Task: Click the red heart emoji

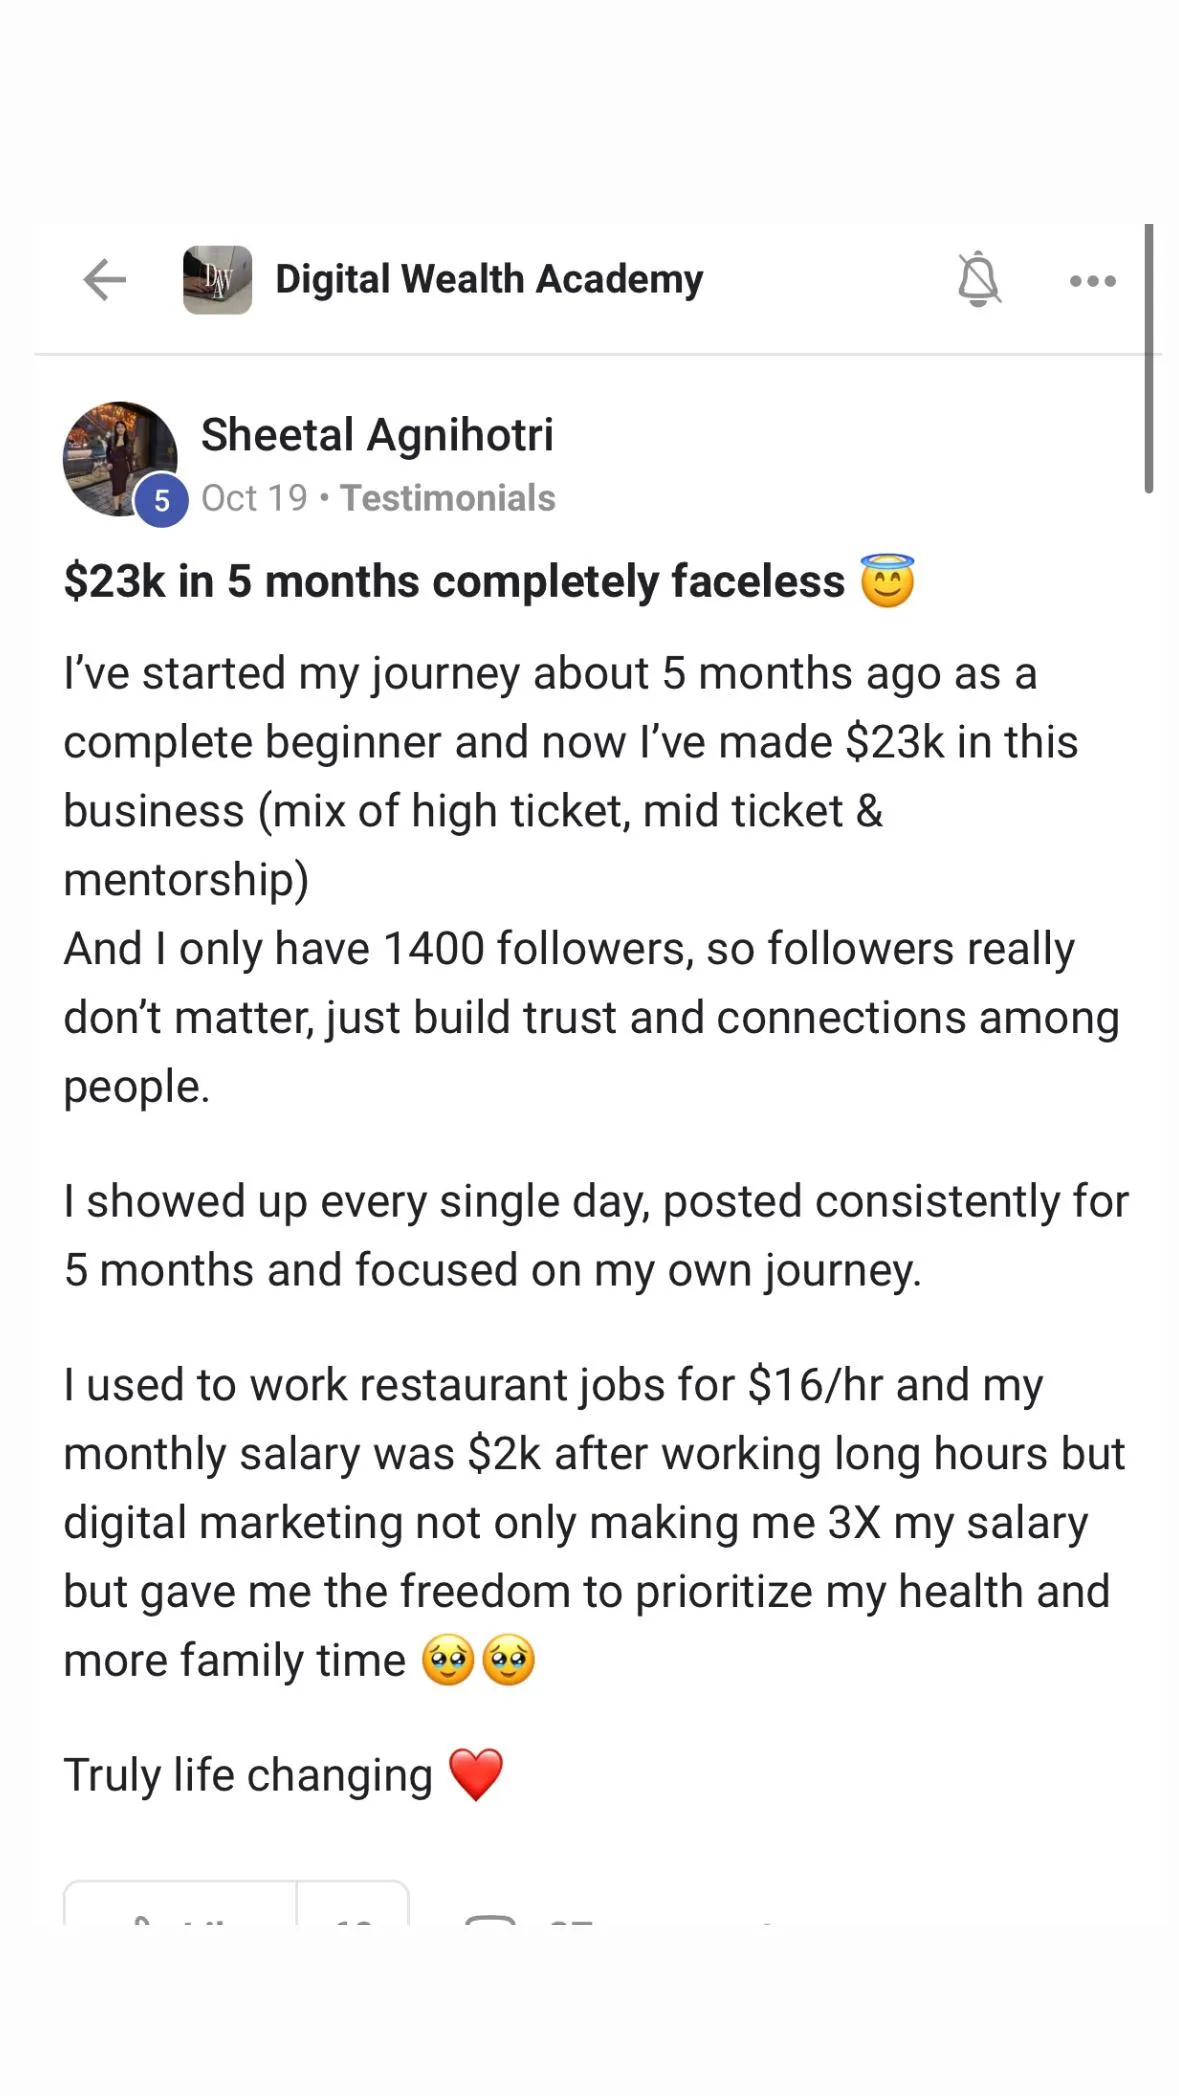Action: click(476, 1774)
